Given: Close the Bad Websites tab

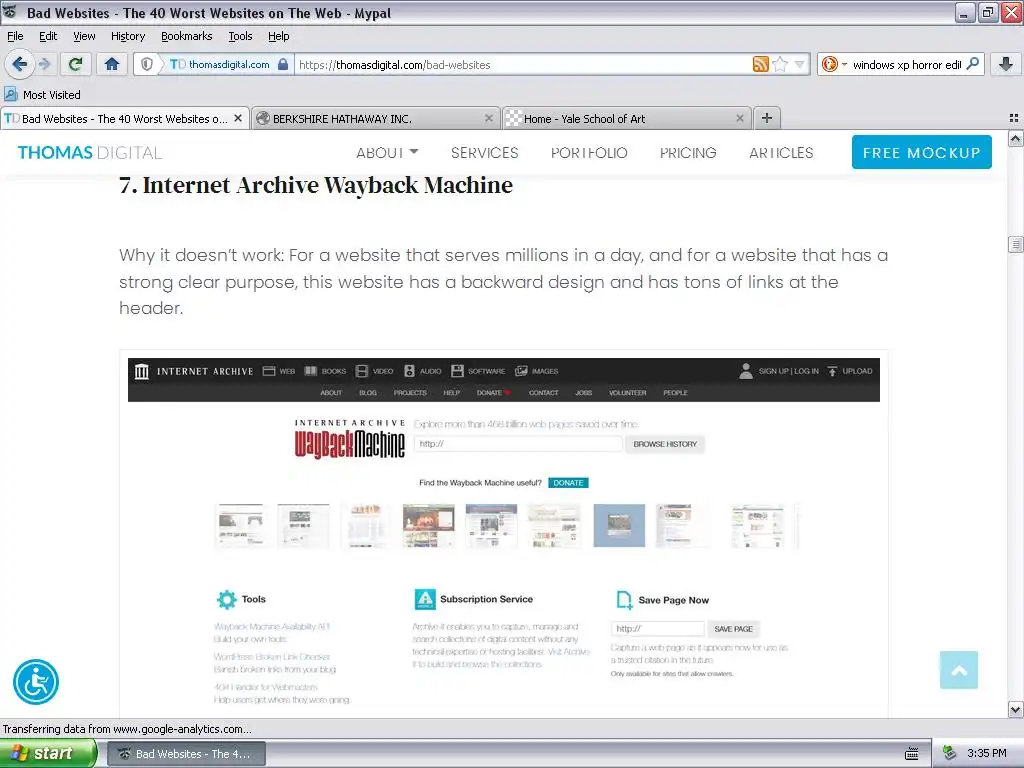Looking at the screenshot, I should click(238, 118).
